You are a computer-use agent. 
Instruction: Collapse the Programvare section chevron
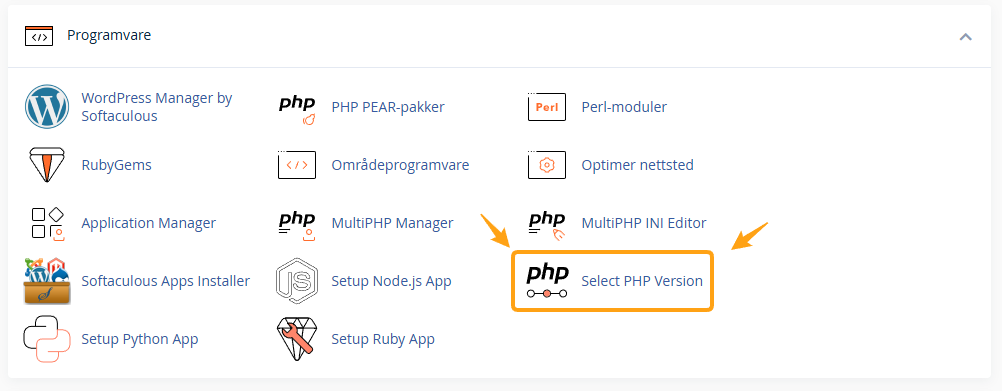[x=966, y=36]
